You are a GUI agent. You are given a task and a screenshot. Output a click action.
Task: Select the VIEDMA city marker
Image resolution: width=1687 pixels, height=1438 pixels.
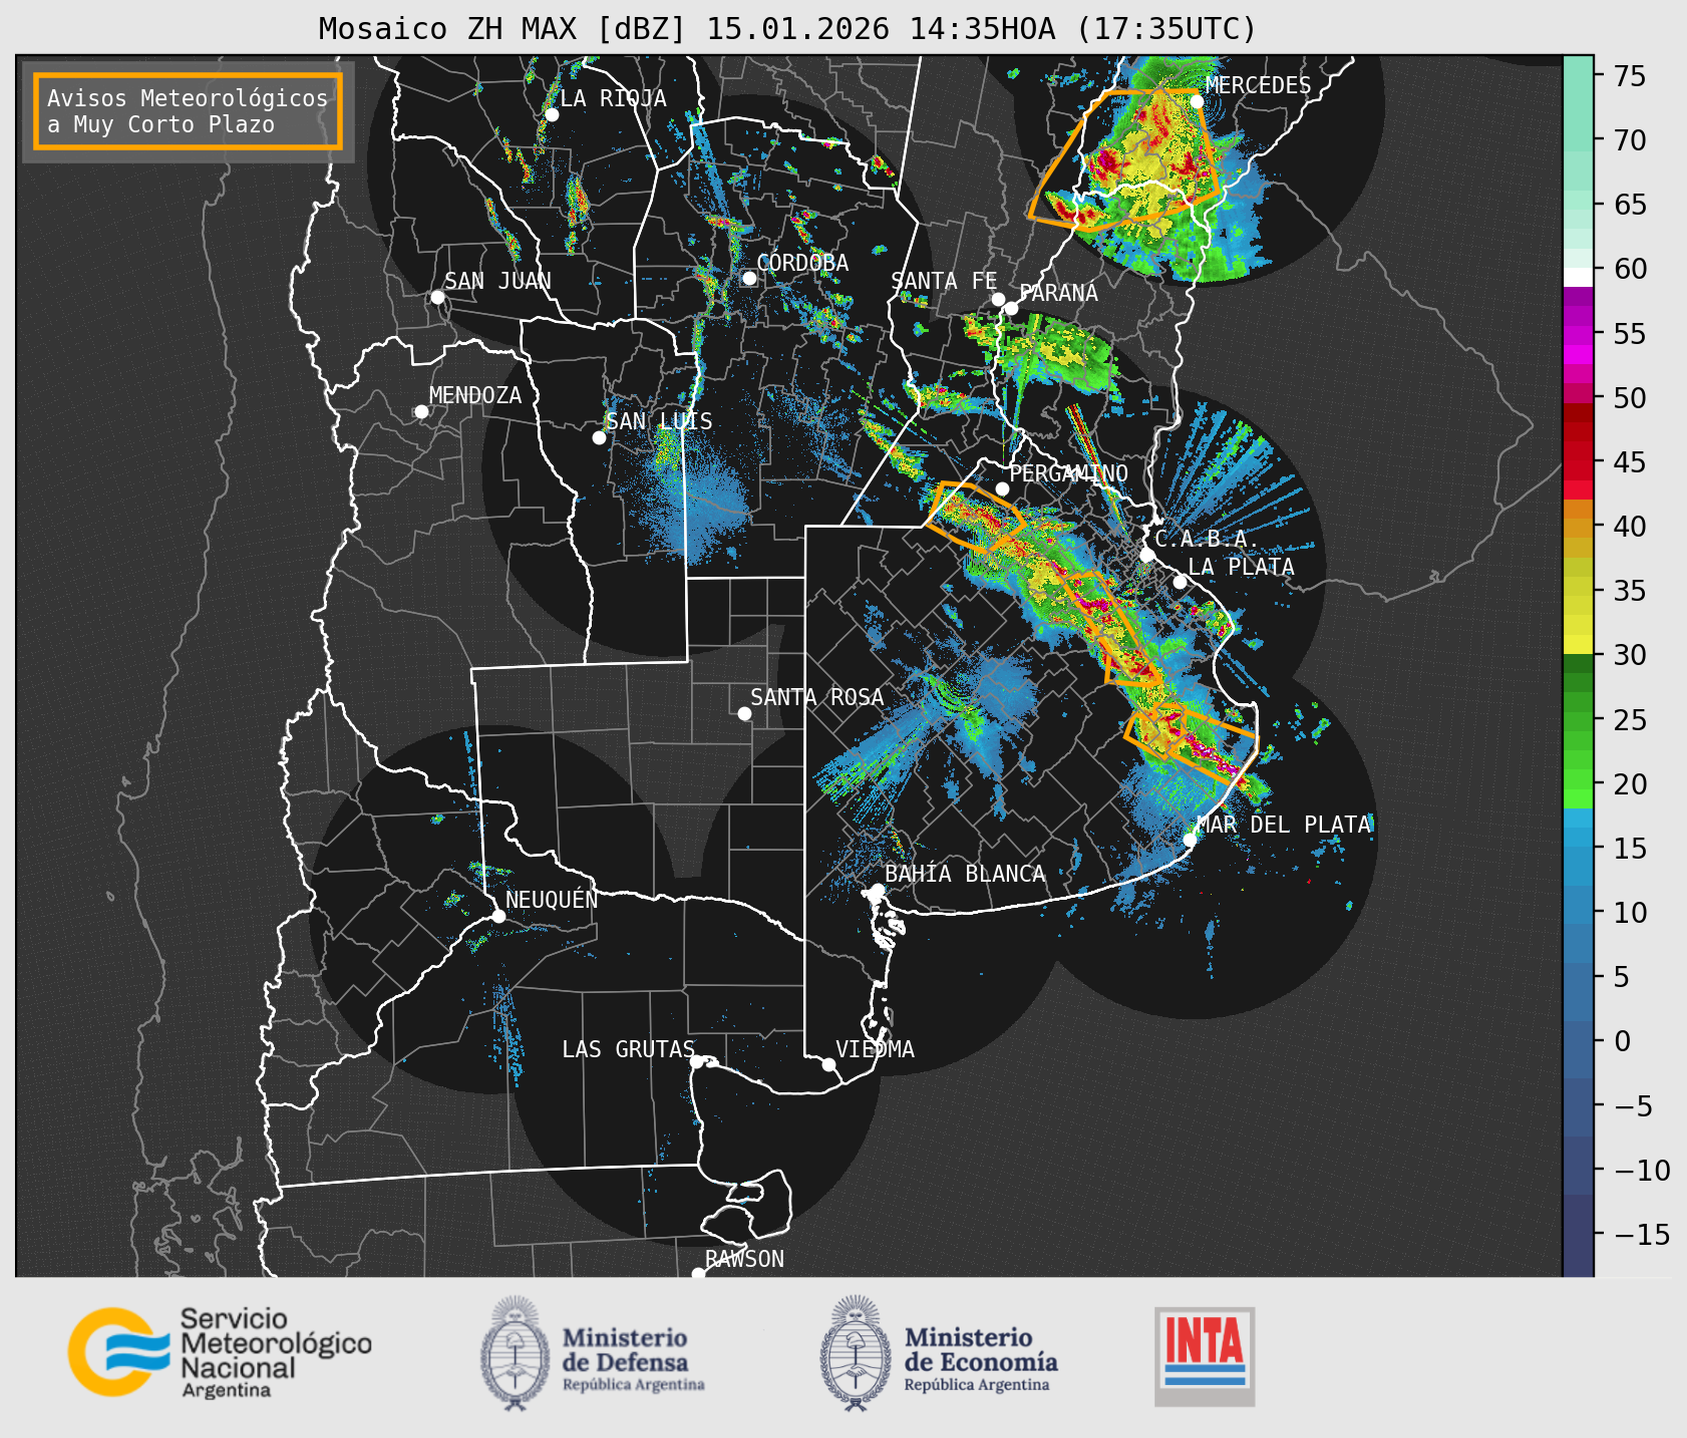point(828,1064)
